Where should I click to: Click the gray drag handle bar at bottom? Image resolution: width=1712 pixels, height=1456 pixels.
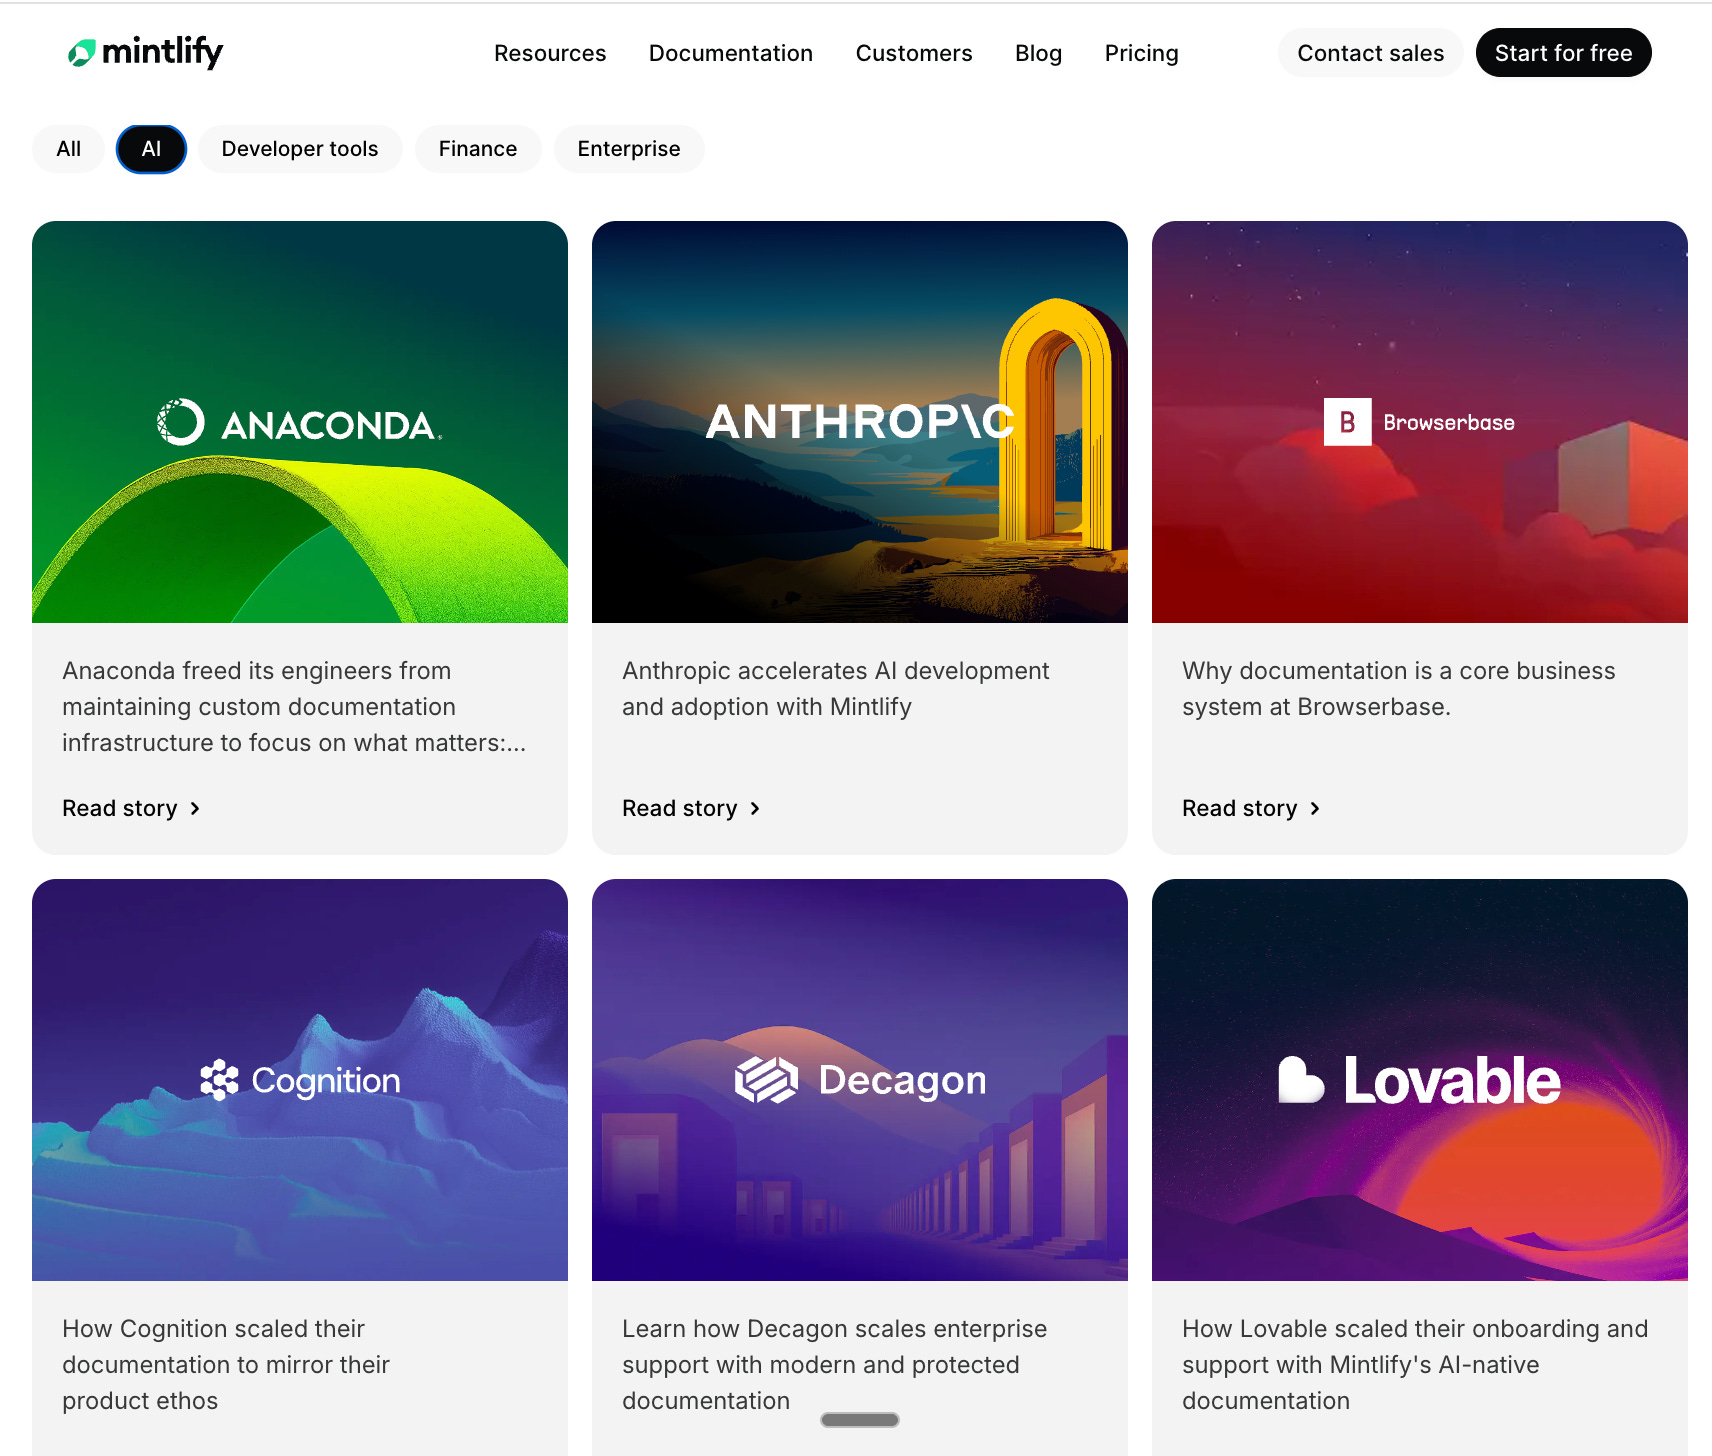click(x=860, y=1420)
